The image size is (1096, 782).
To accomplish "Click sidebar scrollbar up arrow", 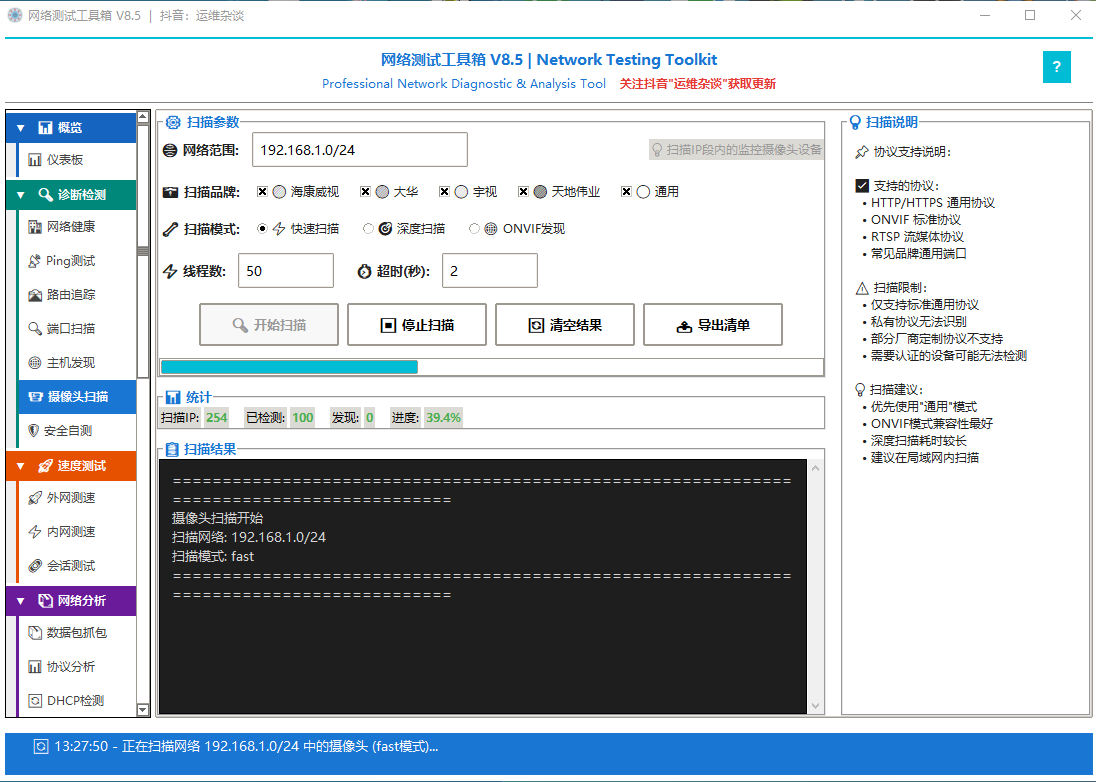I will (x=143, y=117).
